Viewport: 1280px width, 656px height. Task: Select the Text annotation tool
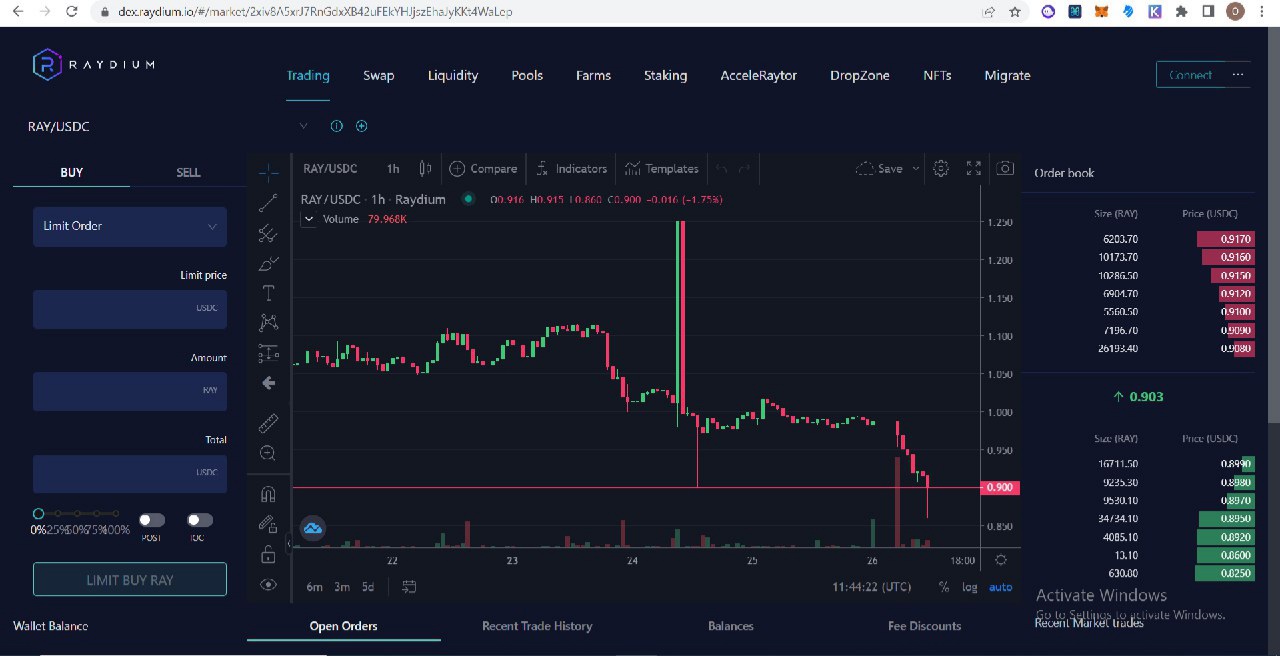point(268,293)
